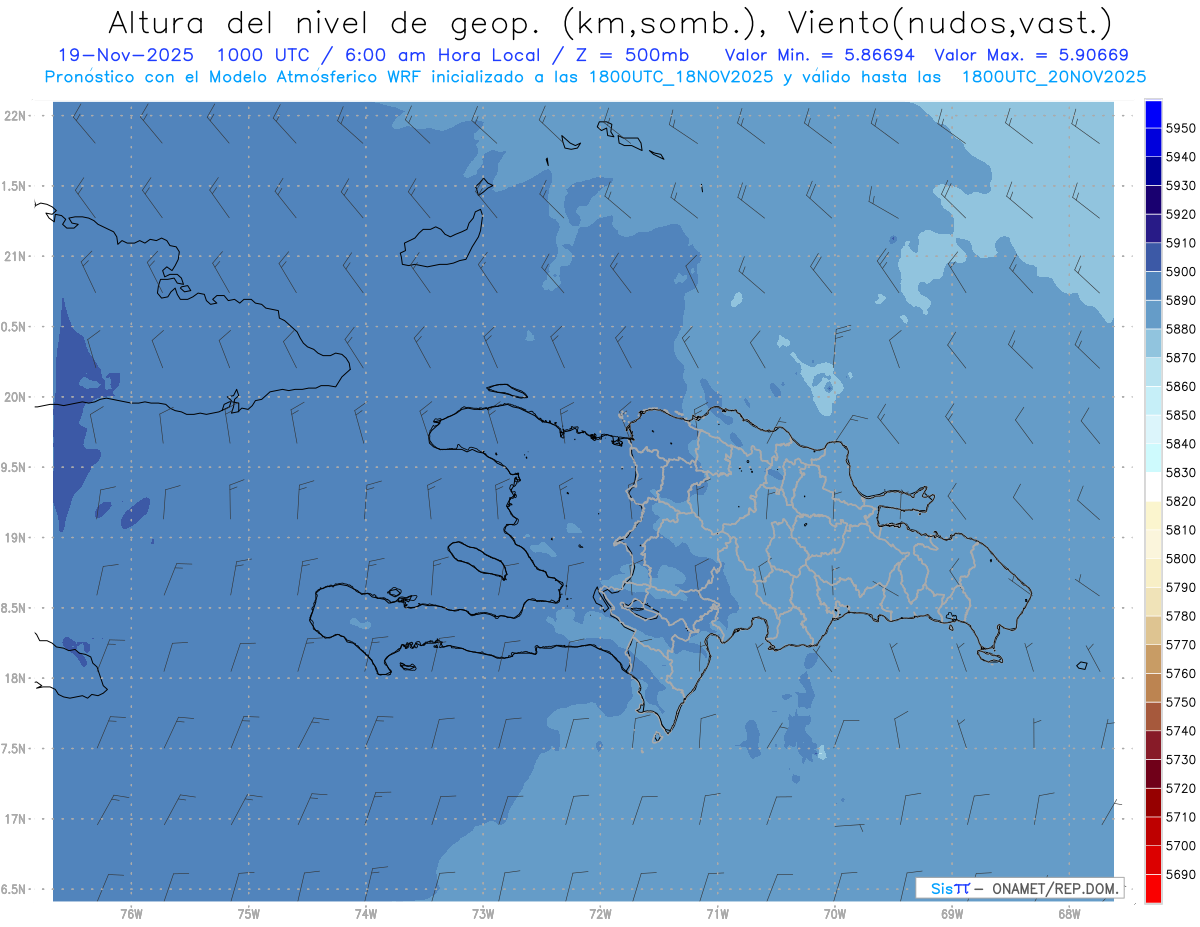Image resolution: width=1200 pixels, height=927 pixels.
Task: Click the 18N latitude label
Action: [17, 678]
